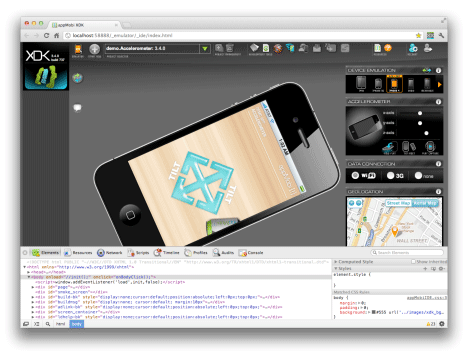Click the globe refresh icon beside the emulator

77,78
